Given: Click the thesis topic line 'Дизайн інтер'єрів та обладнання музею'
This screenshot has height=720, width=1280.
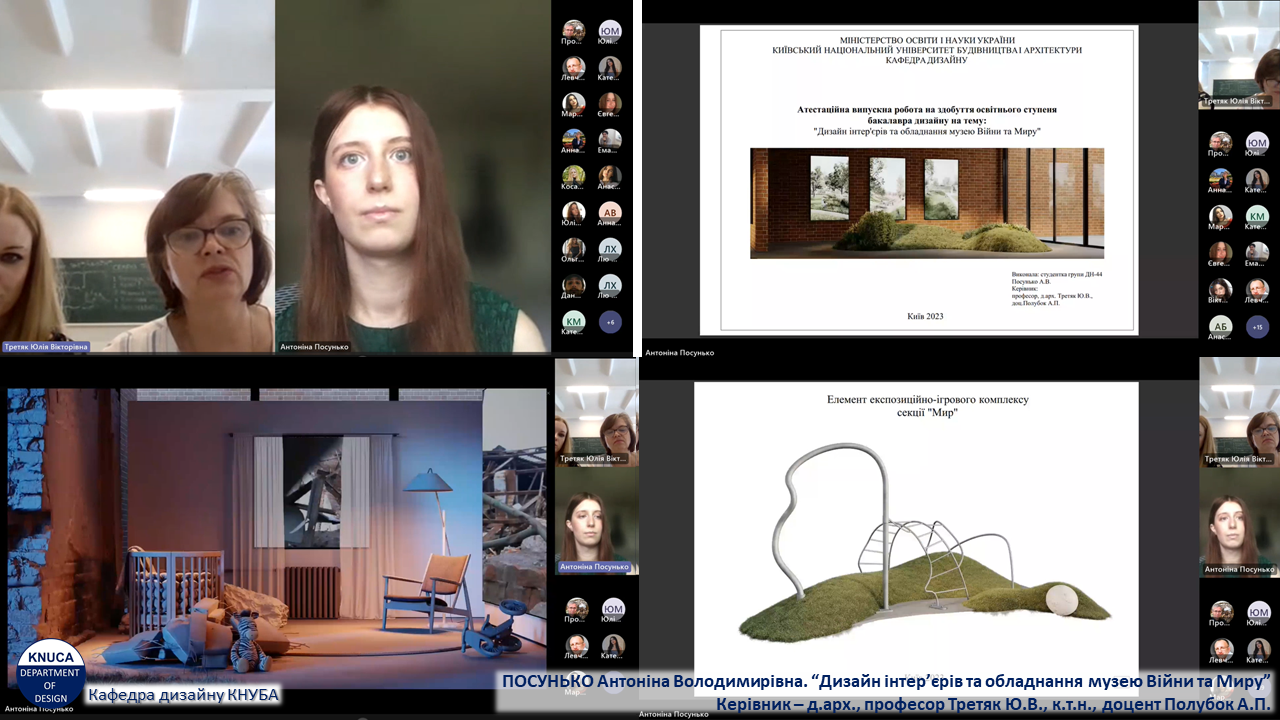Looking at the screenshot, I should click(927, 131).
